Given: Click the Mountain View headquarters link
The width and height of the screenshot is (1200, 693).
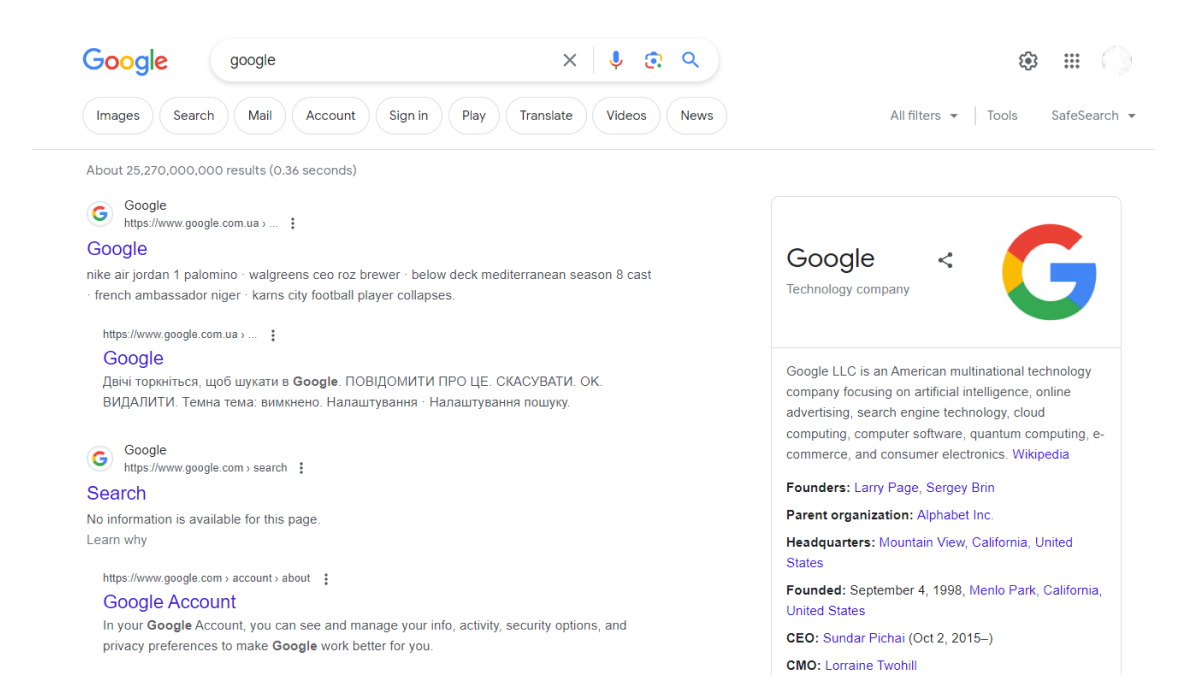Looking at the screenshot, I should pyautogui.click(x=922, y=542).
